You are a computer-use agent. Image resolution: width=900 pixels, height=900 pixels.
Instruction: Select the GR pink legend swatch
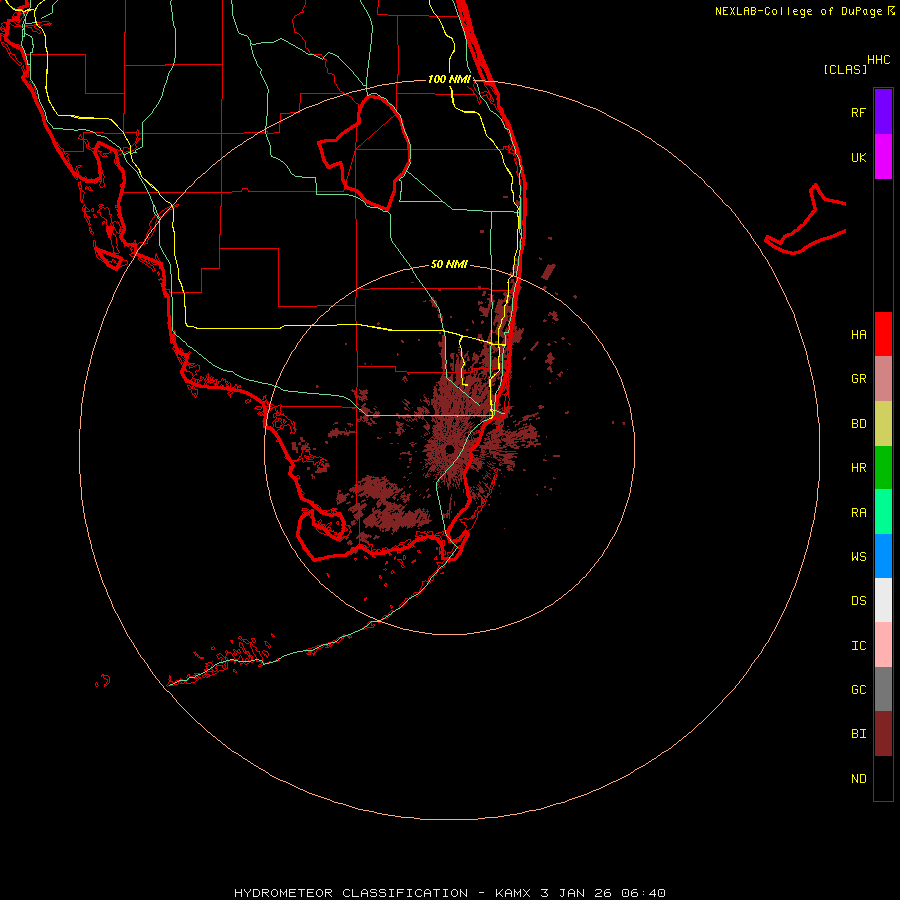(x=883, y=379)
